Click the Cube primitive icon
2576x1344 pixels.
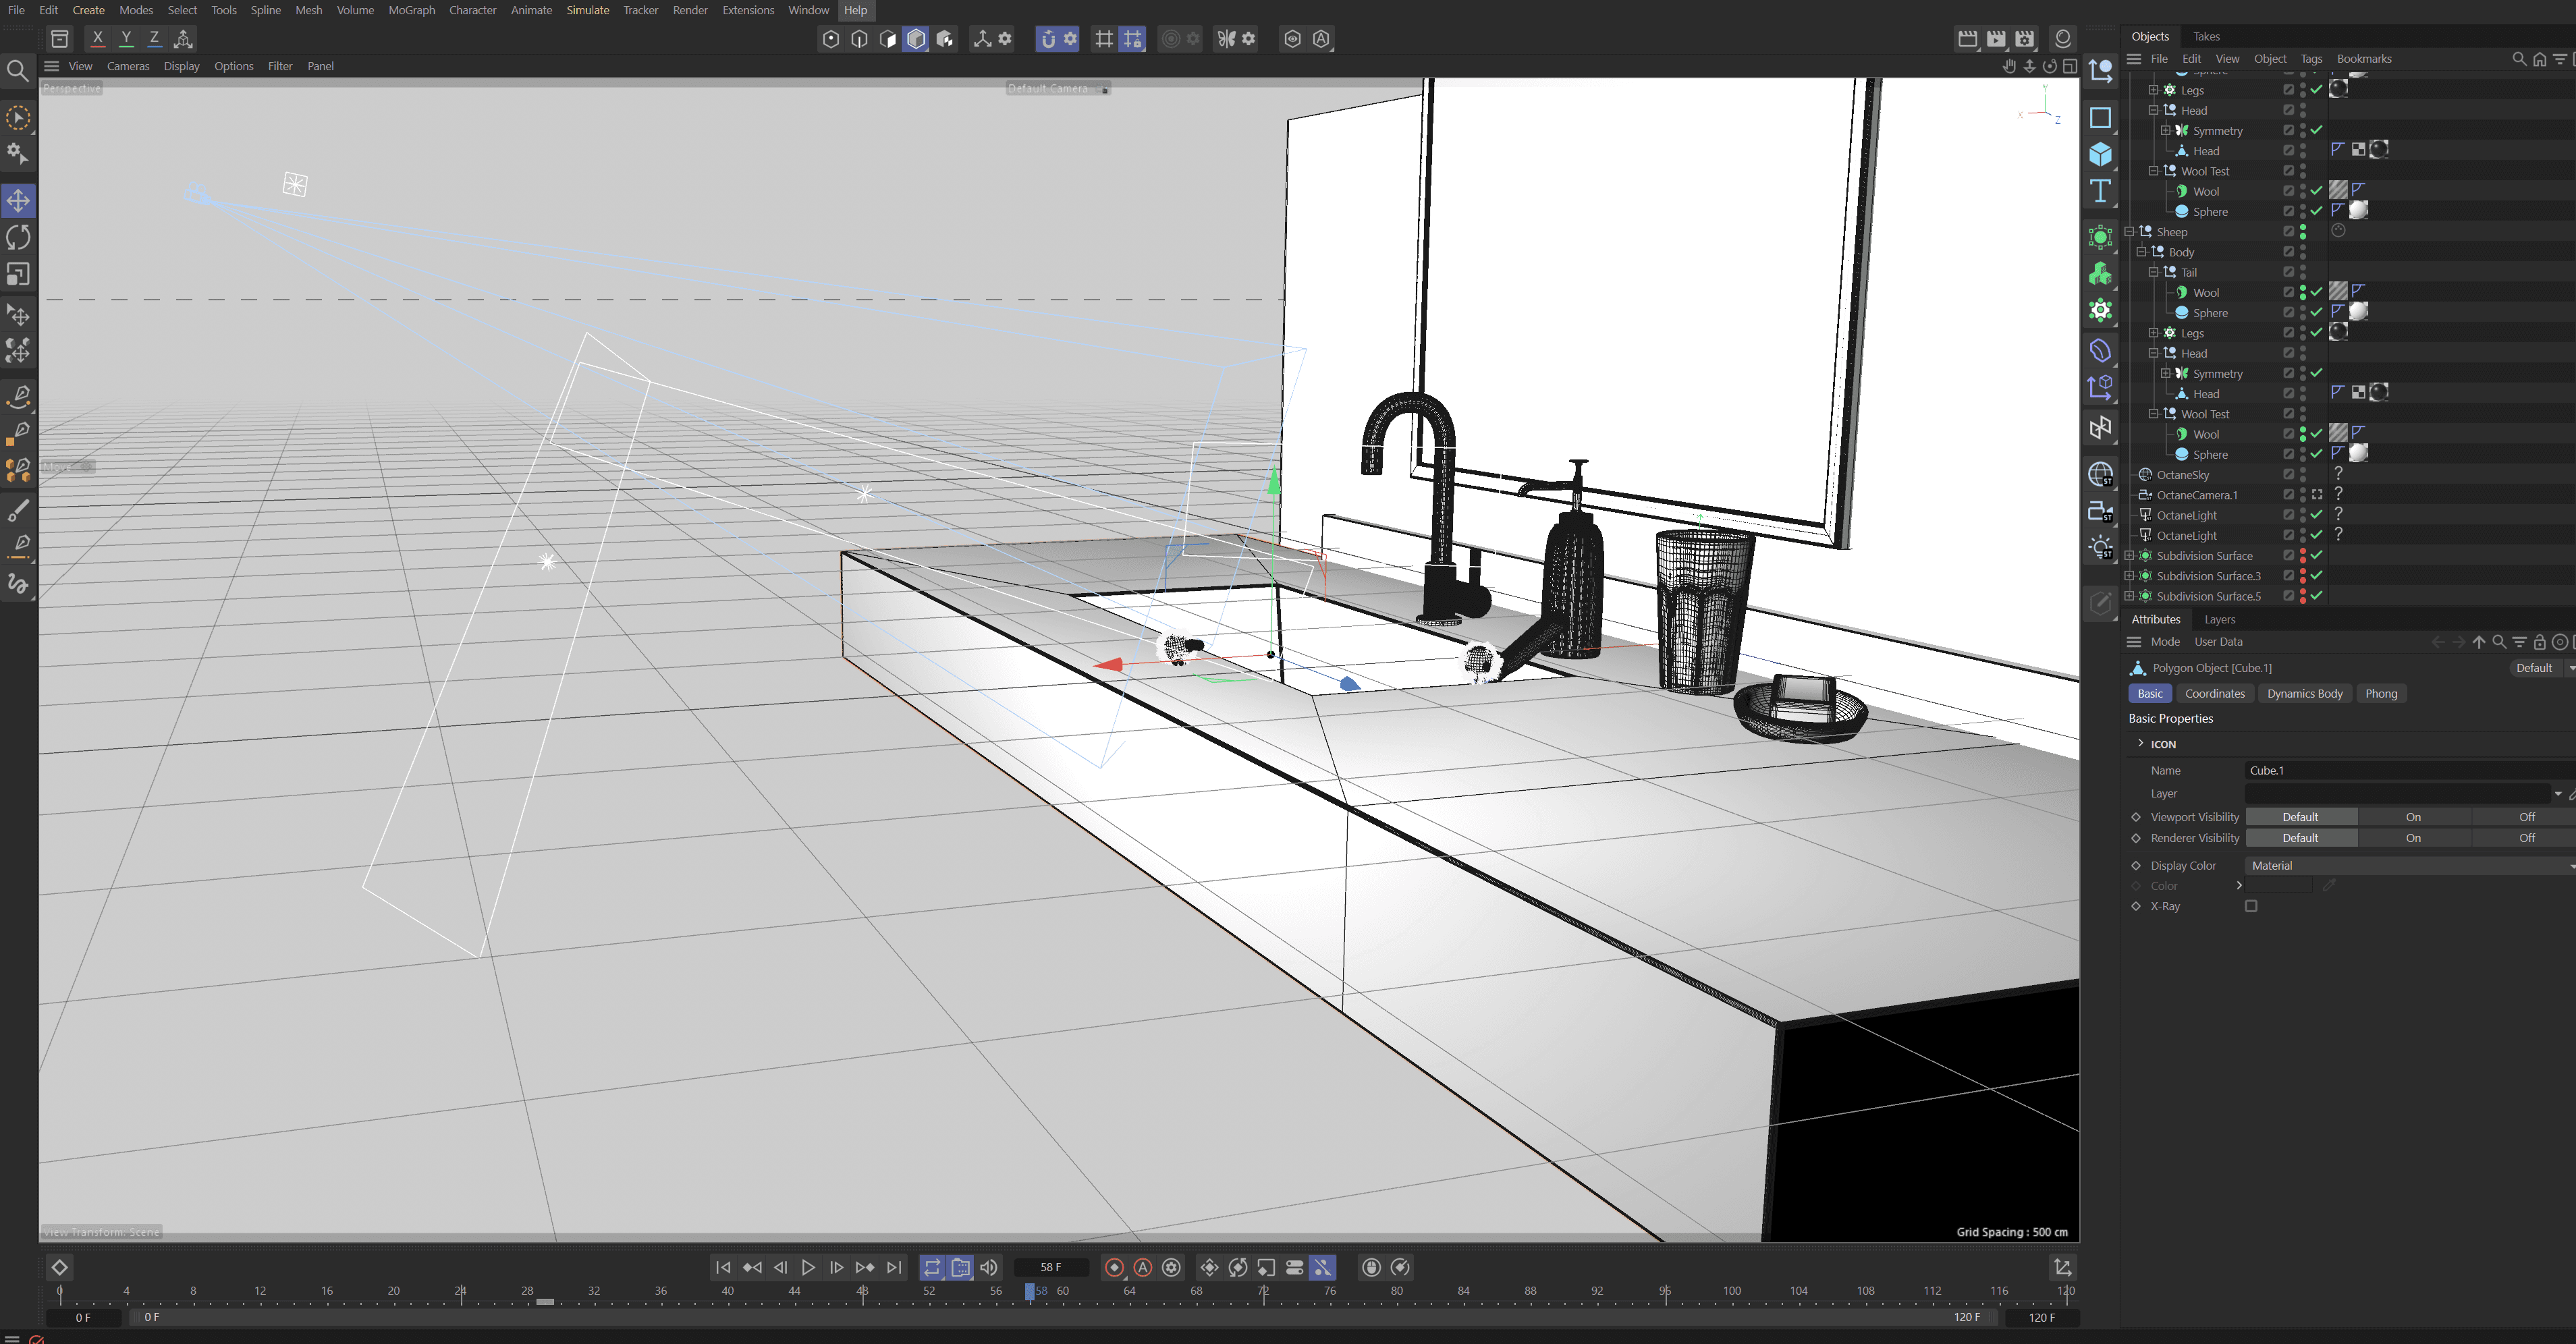(2100, 154)
